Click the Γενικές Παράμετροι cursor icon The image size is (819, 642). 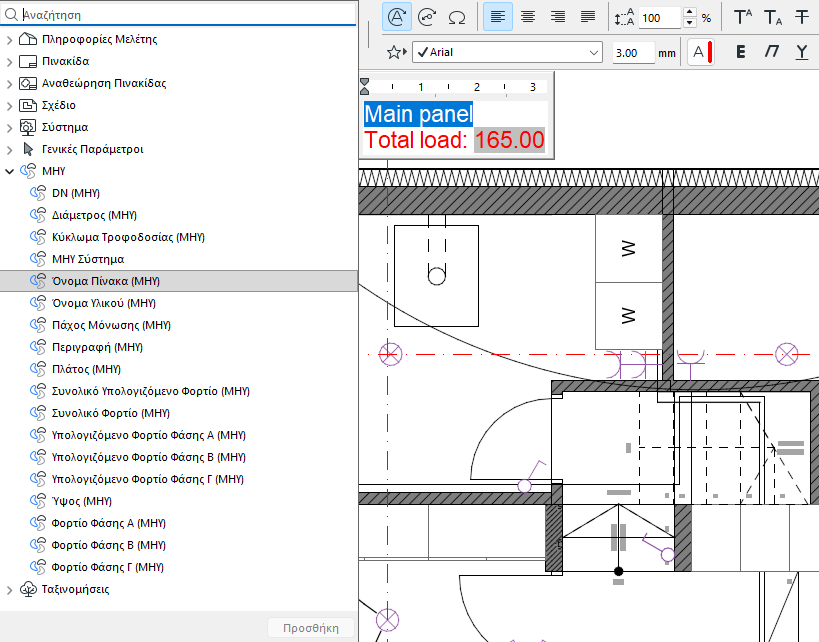(28, 149)
